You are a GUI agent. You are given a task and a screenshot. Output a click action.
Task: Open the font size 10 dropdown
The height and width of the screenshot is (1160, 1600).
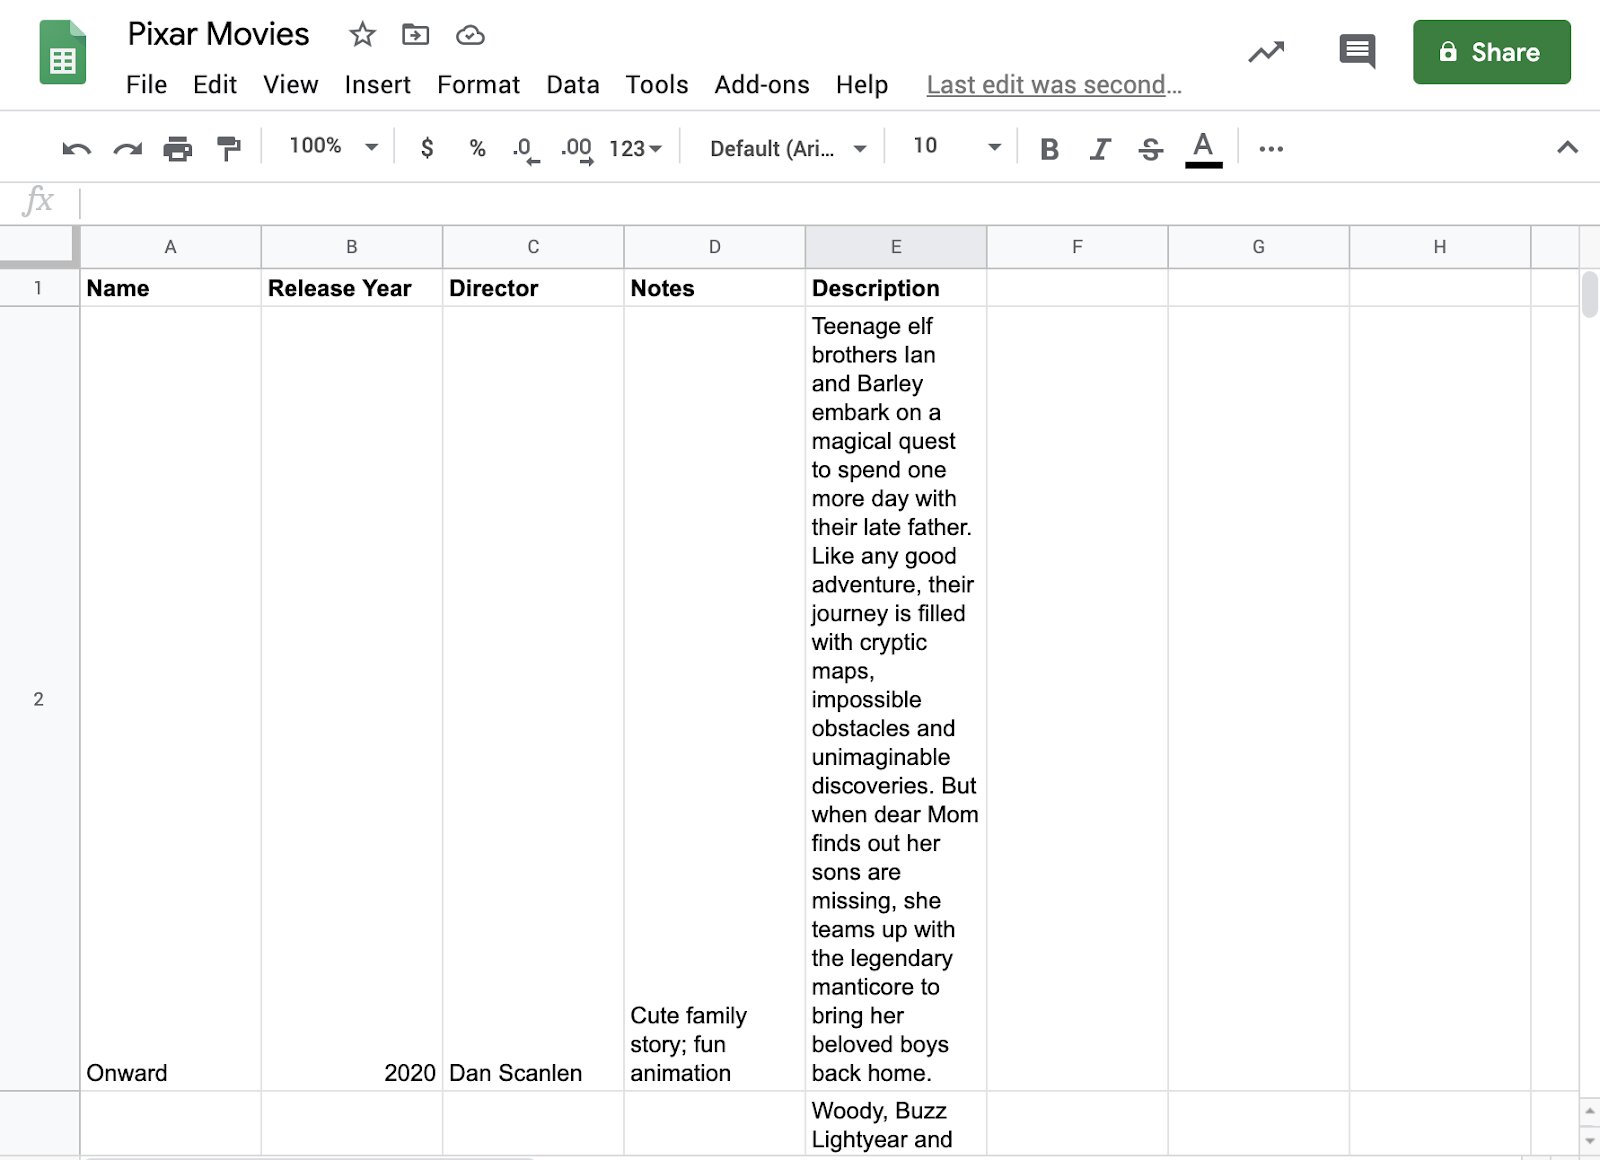pyautogui.click(x=956, y=147)
